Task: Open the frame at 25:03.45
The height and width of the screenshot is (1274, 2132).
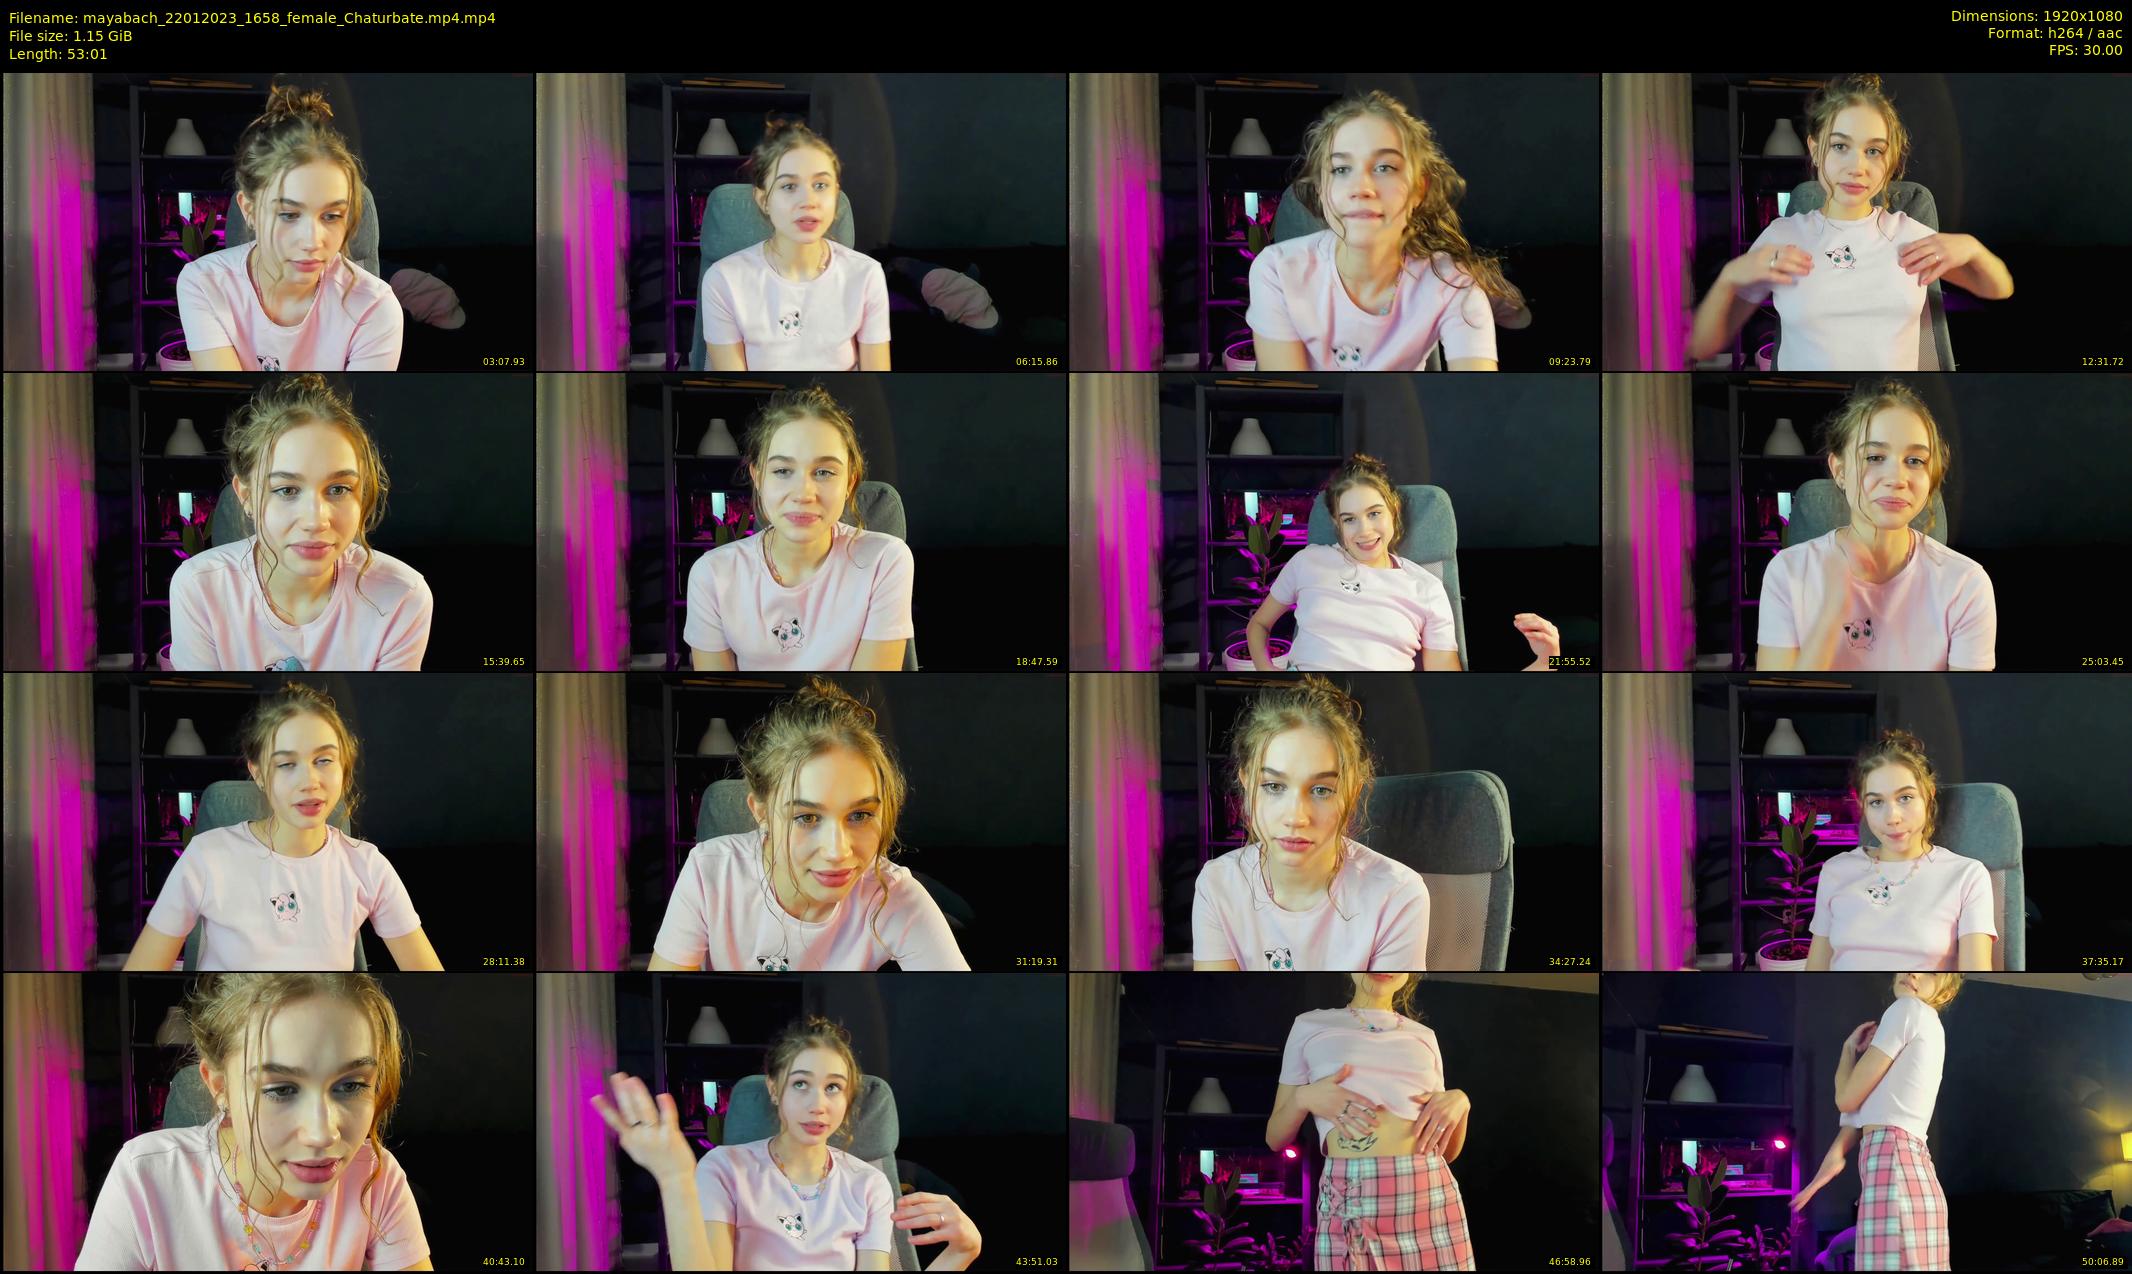Action: click(1866, 522)
